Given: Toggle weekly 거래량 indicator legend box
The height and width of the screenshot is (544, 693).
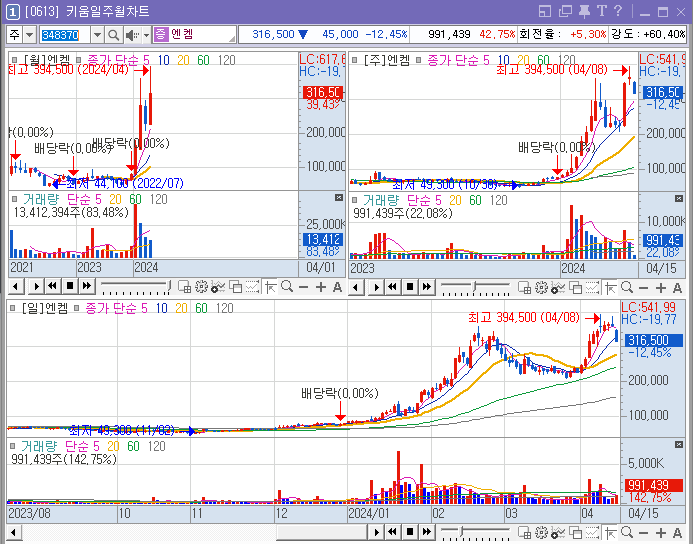Looking at the screenshot, I should click(x=354, y=200).
